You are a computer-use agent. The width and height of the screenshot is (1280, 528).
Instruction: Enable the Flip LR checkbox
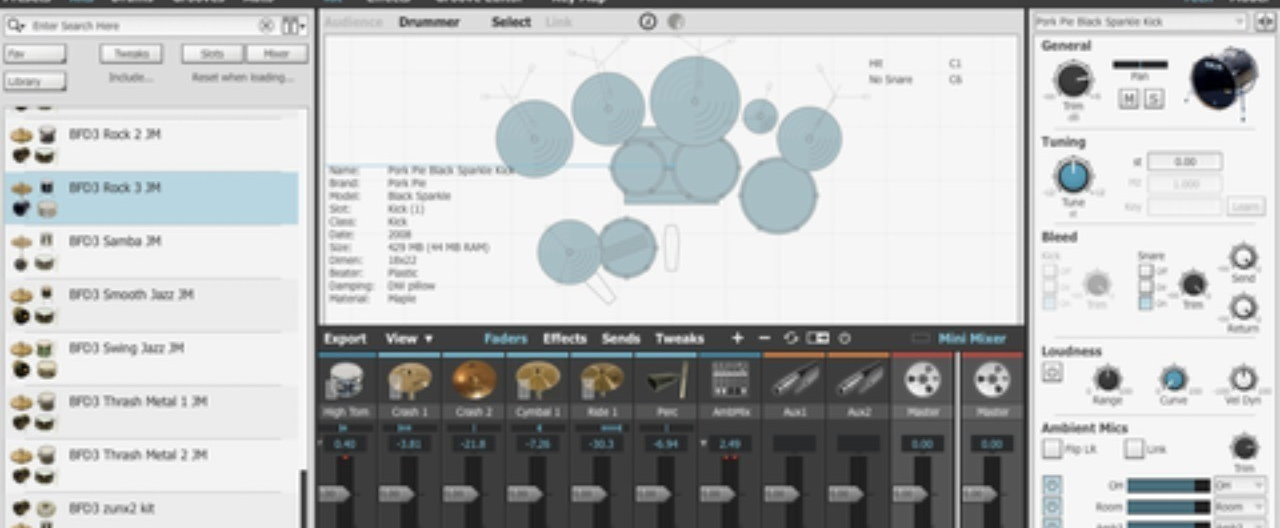[x=1052, y=449]
